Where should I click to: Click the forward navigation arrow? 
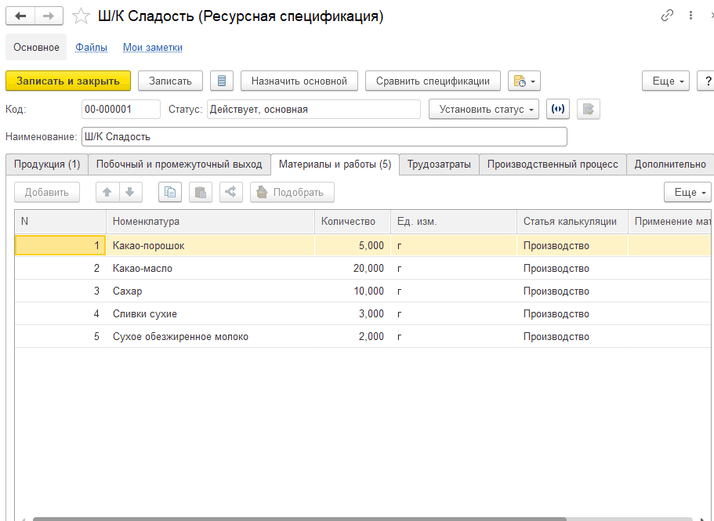click(x=49, y=16)
